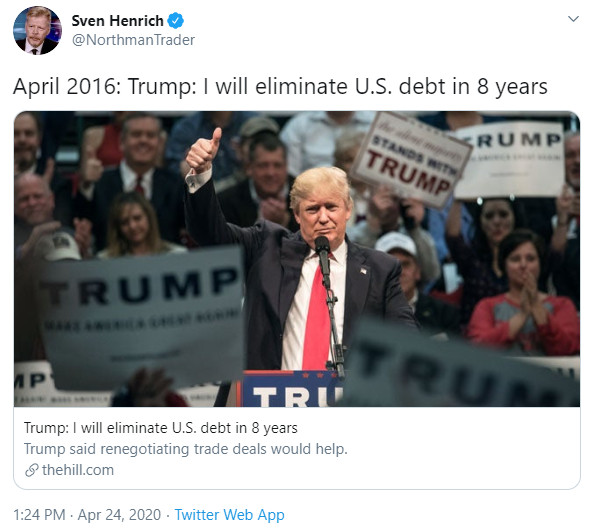Click the blue podium sign in photo
The image size is (591, 532).
[291, 389]
